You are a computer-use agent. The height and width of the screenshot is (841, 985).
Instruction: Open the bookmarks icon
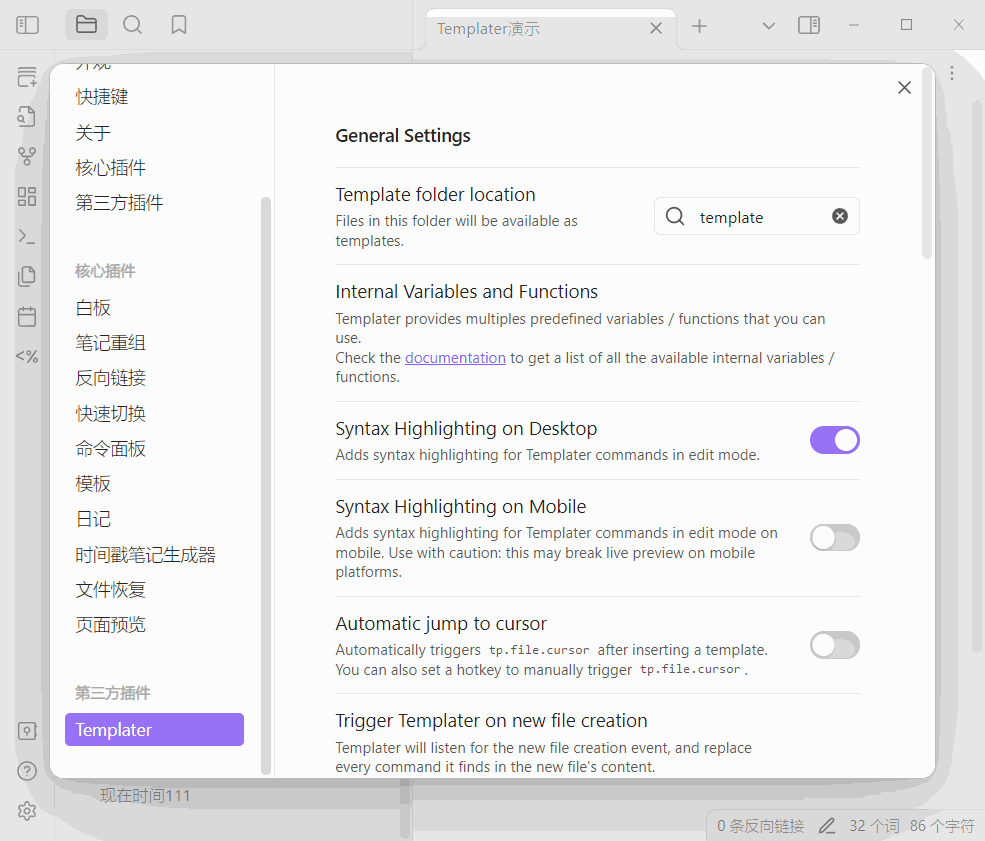point(179,25)
